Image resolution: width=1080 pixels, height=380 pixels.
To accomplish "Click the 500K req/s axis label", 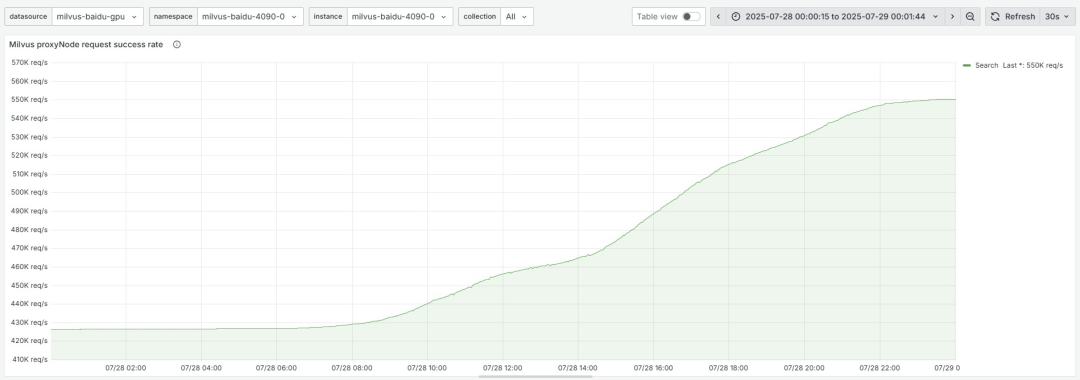I will [x=30, y=193].
